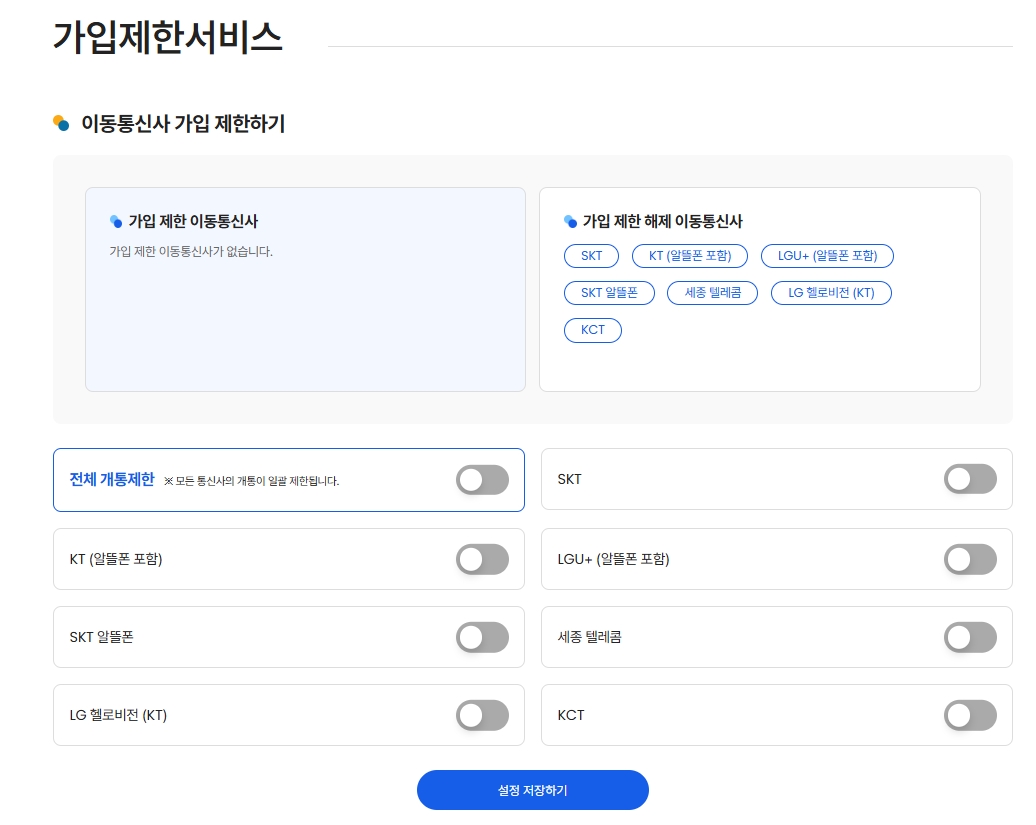Select the KCT chip
The height and width of the screenshot is (825, 1036).
coord(592,330)
